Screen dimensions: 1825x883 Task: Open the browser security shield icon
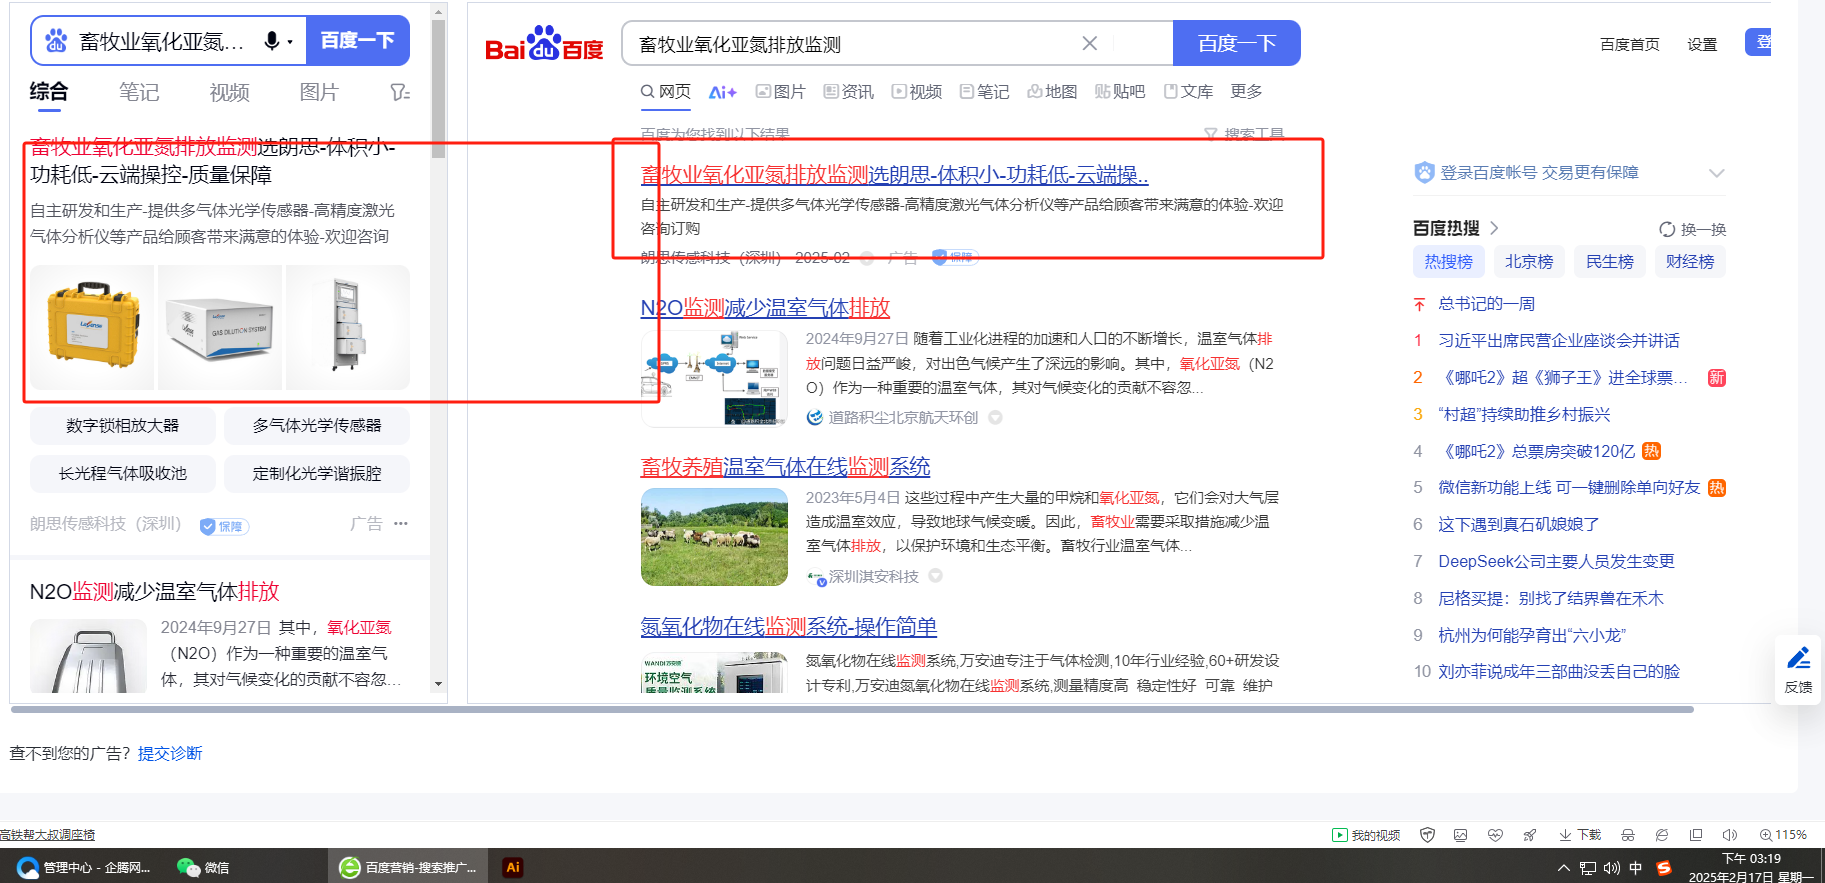click(x=1428, y=835)
